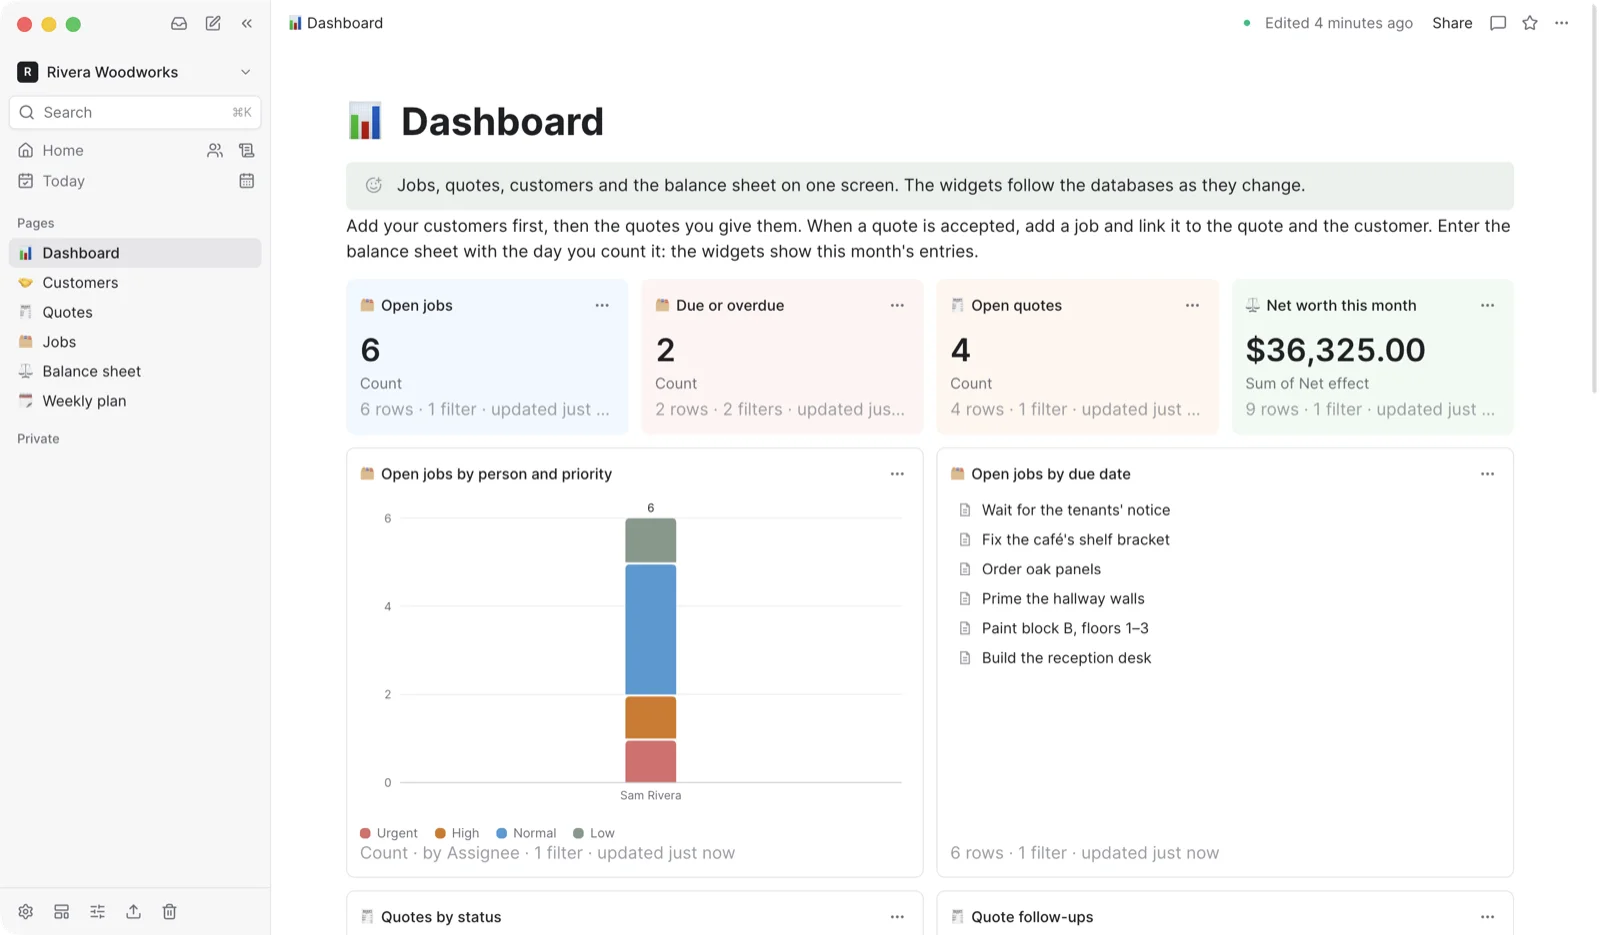Open the Balance sheet page
1600x935 pixels.
tap(135, 371)
